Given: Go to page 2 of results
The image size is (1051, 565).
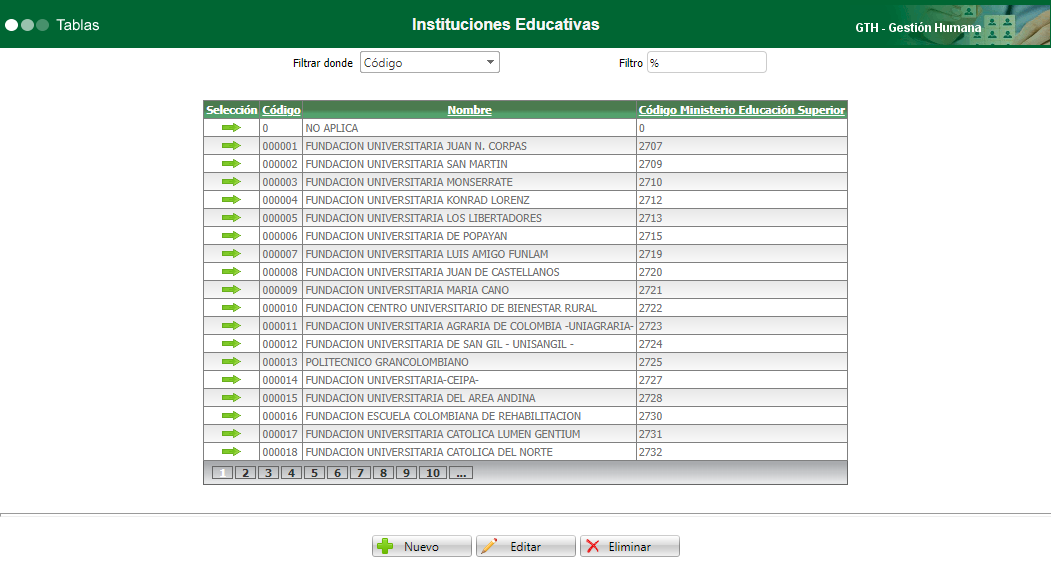Looking at the screenshot, I should click(245, 473).
